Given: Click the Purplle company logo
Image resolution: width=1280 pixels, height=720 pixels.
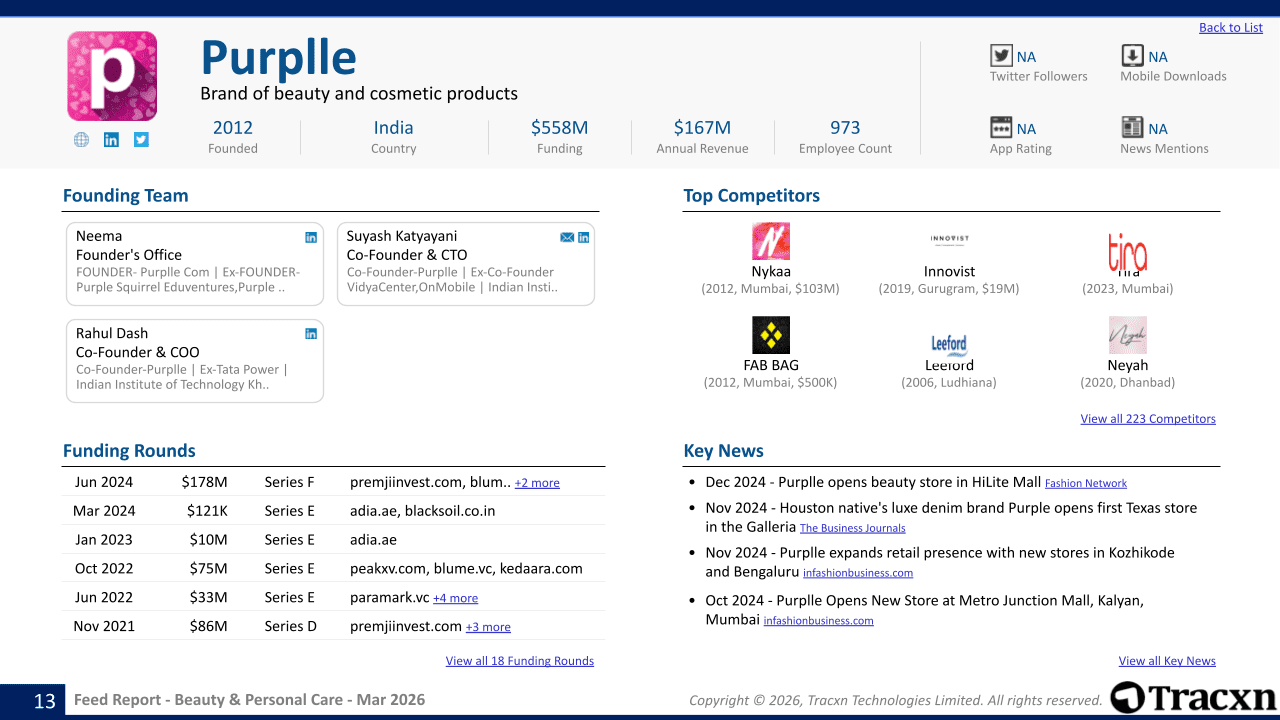Looking at the screenshot, I should pos(112,76).
